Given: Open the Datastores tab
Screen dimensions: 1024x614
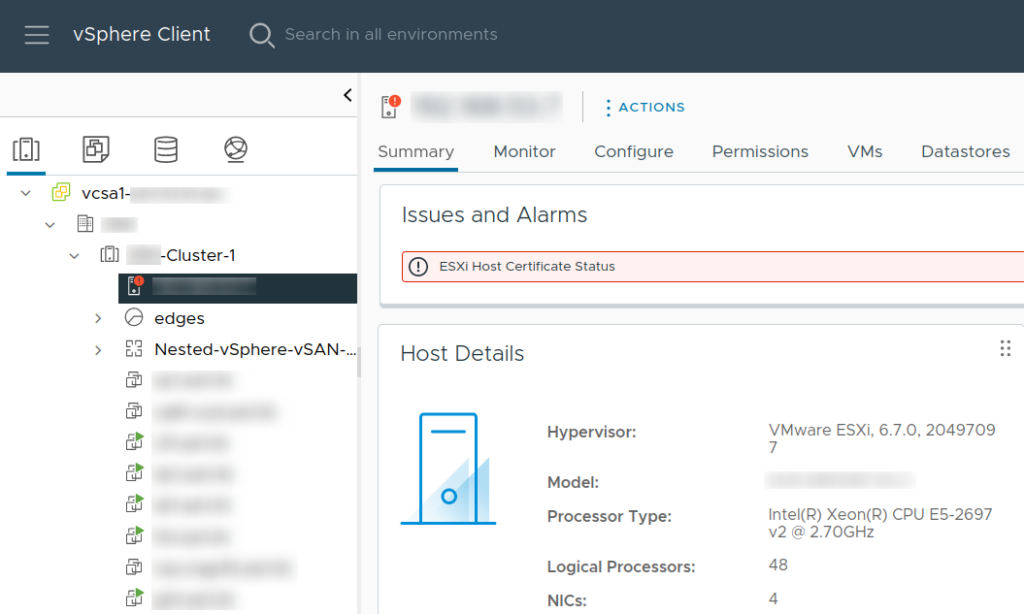Looking at the screenshot, I should click(x=965, y=152).
